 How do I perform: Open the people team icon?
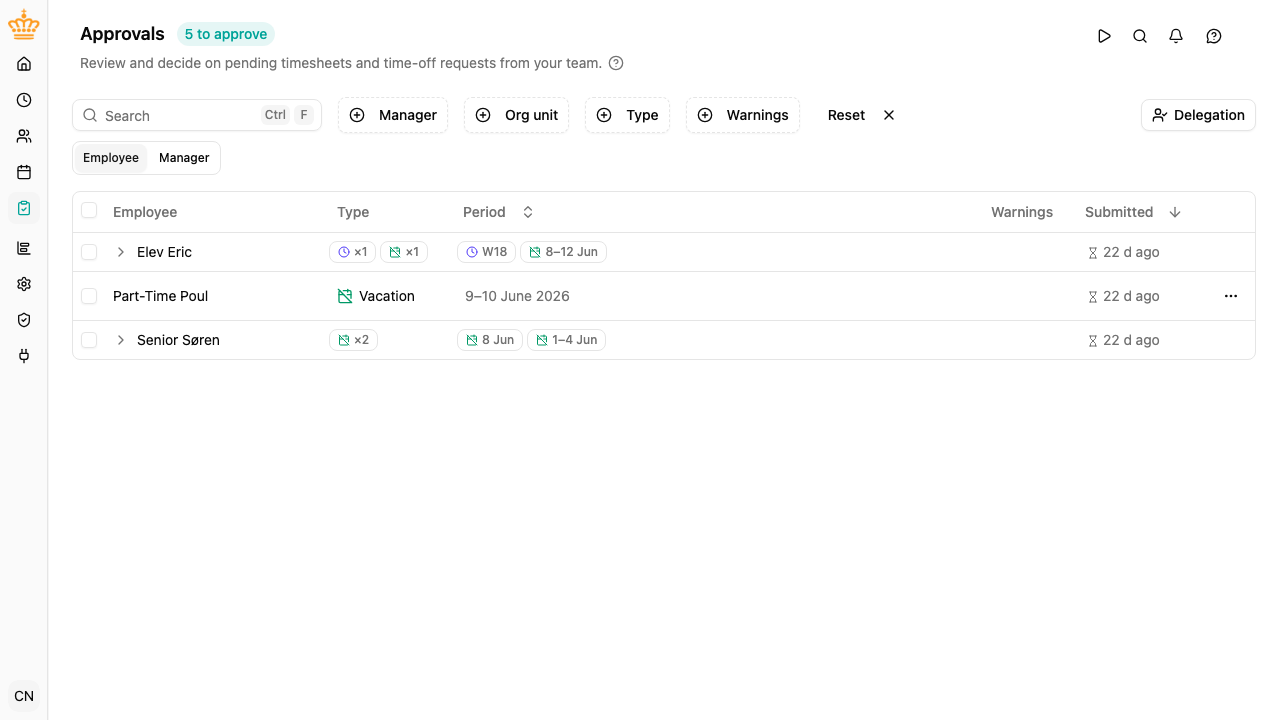24,136
